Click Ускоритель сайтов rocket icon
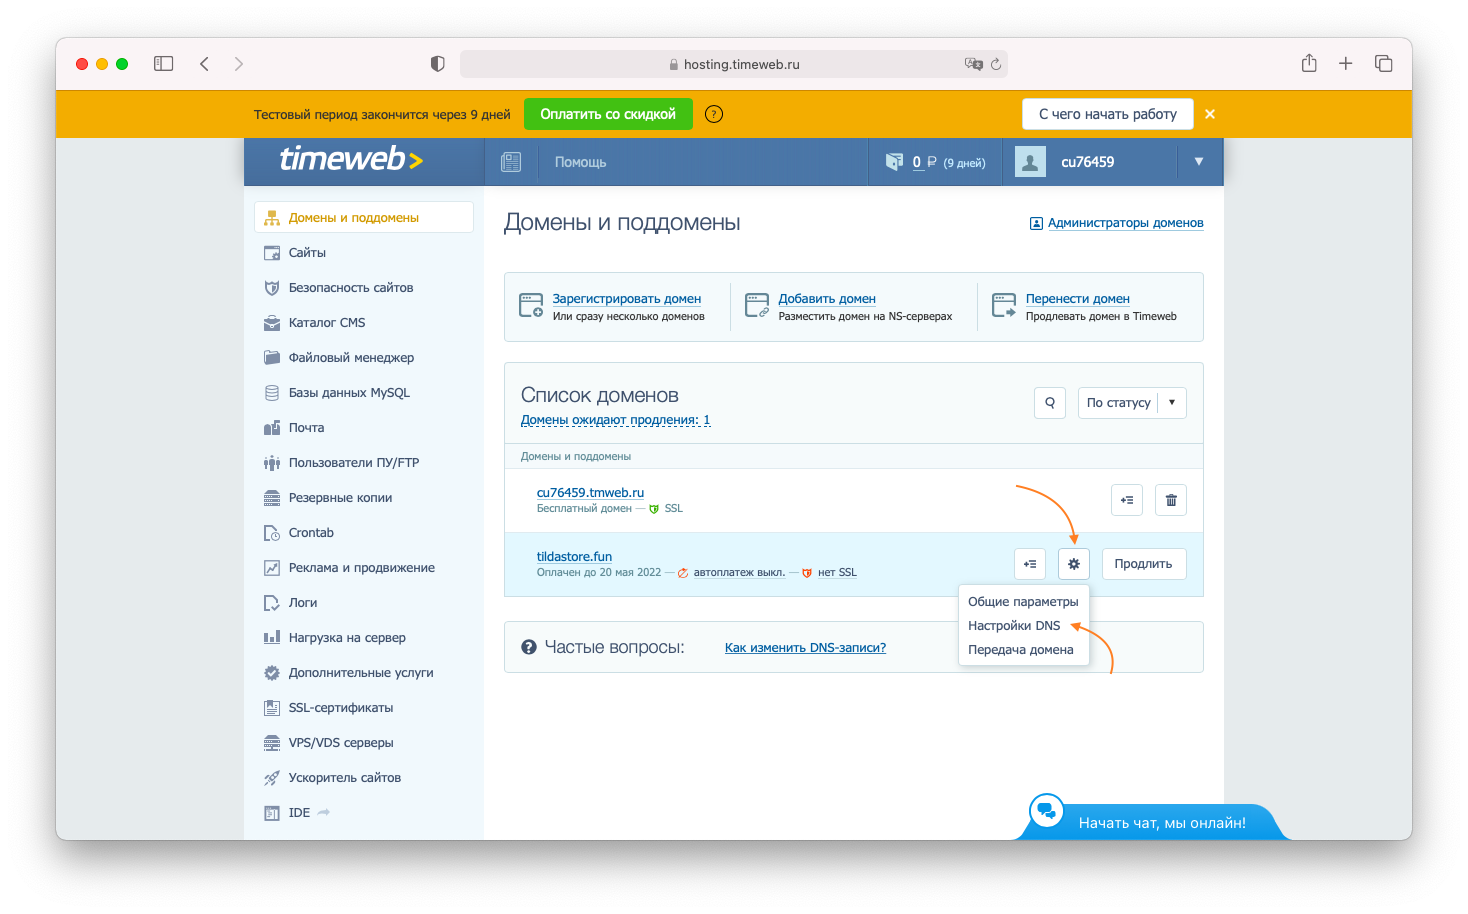This screenshot has width=1468, height=914. pos(272,778)
